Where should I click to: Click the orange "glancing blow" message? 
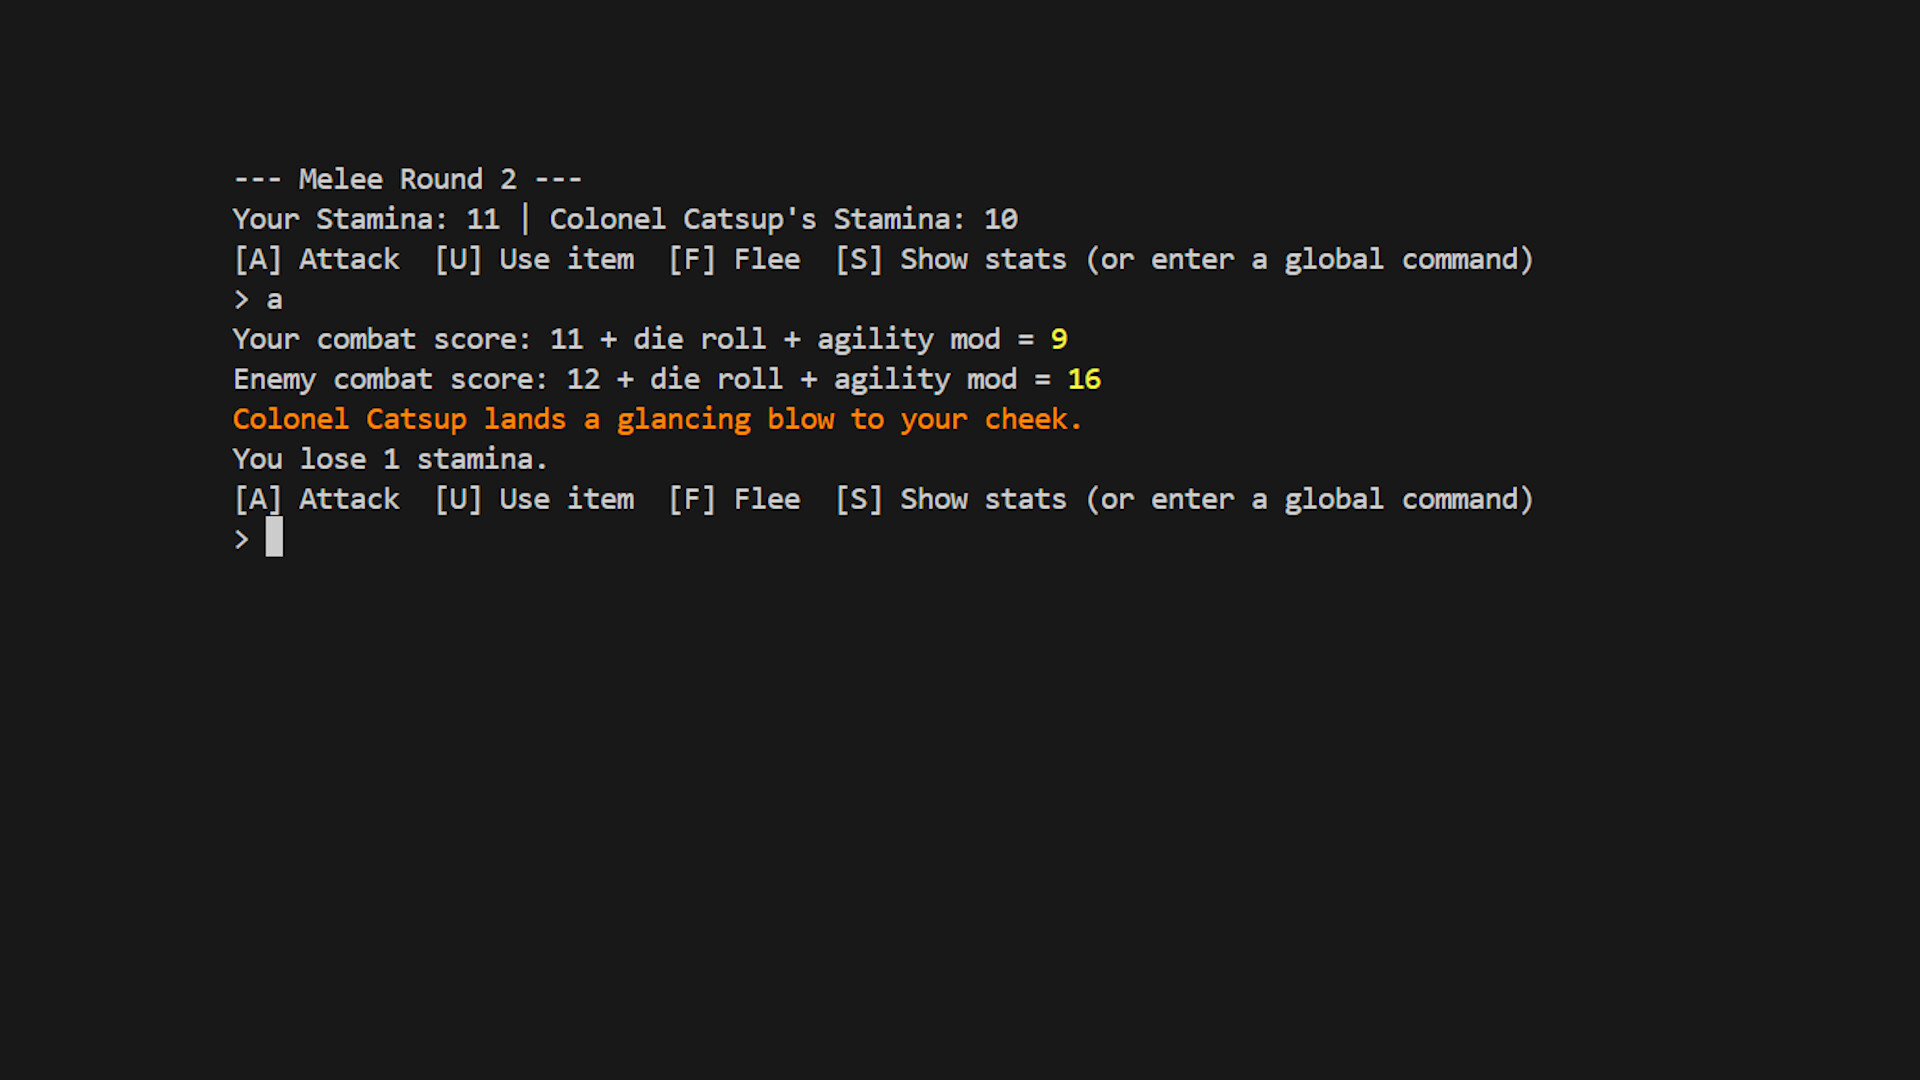click(657, 419)
